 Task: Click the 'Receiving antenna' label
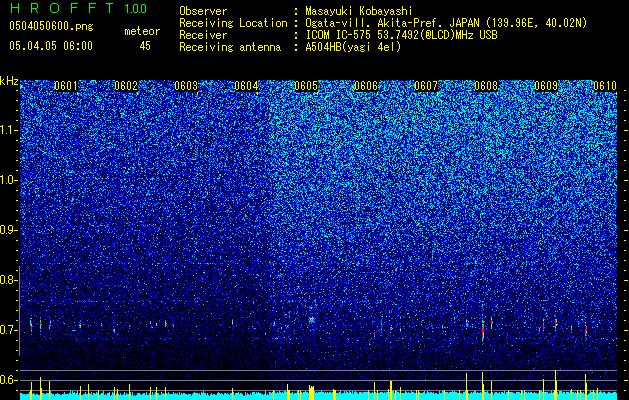(x=230, y=47)
